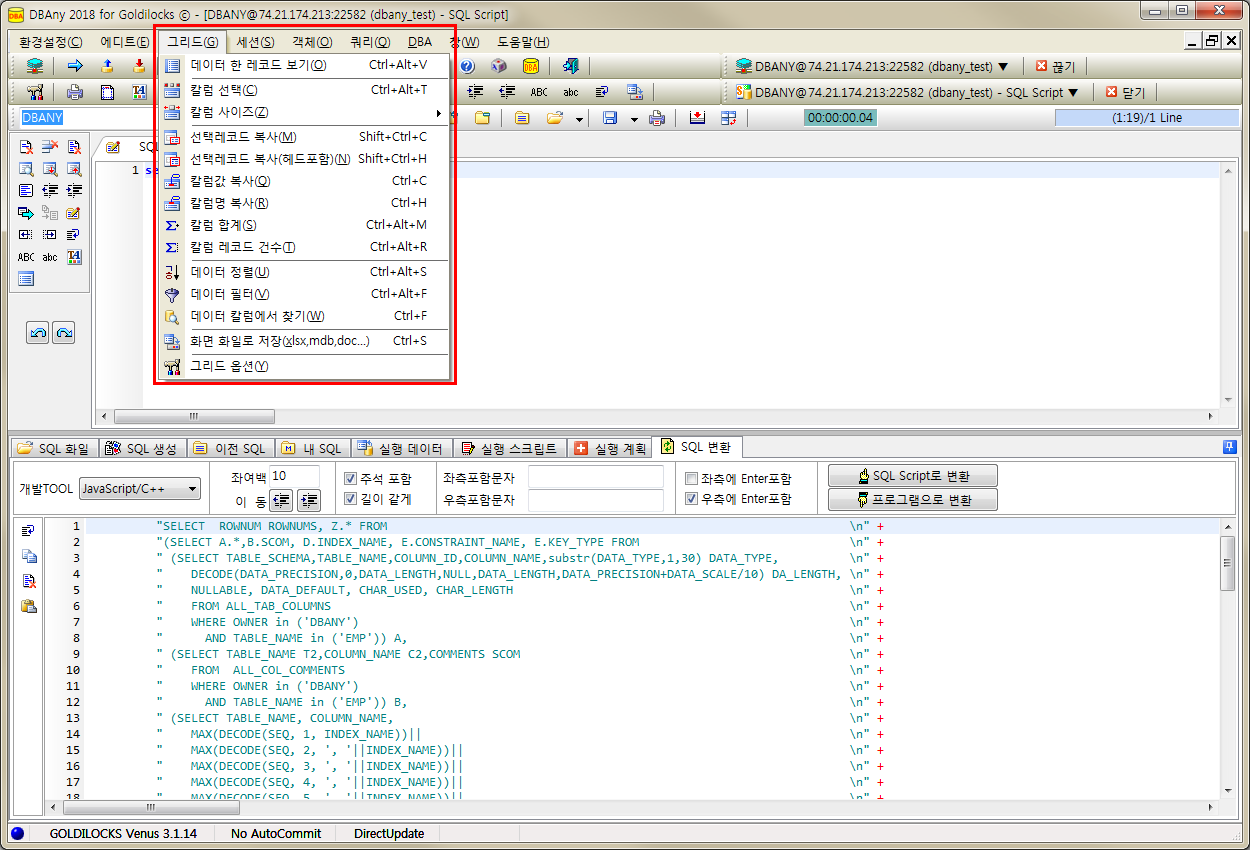Choose 데이터 필터 menu entry
This screenshot has height=850, width=1250.
304,294
